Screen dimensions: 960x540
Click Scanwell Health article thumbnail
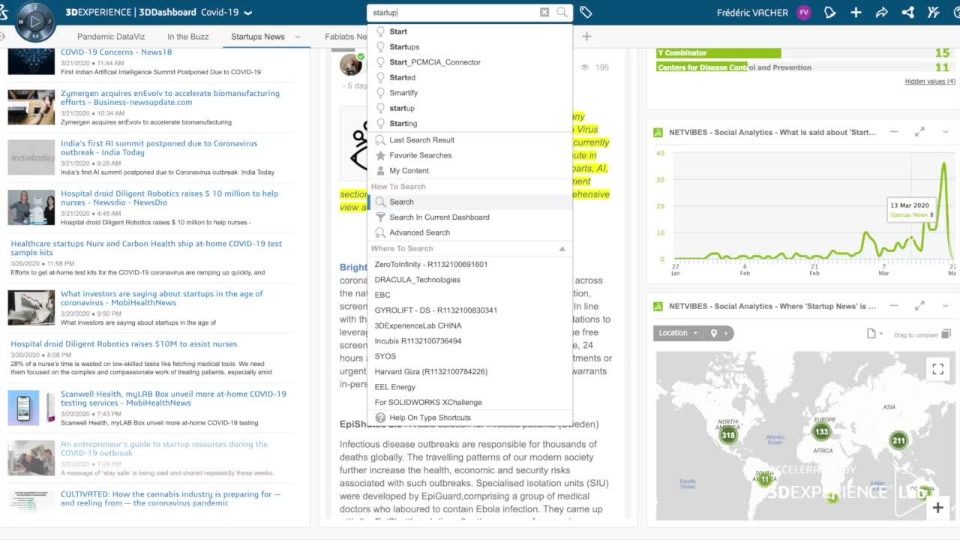[31, 408]
